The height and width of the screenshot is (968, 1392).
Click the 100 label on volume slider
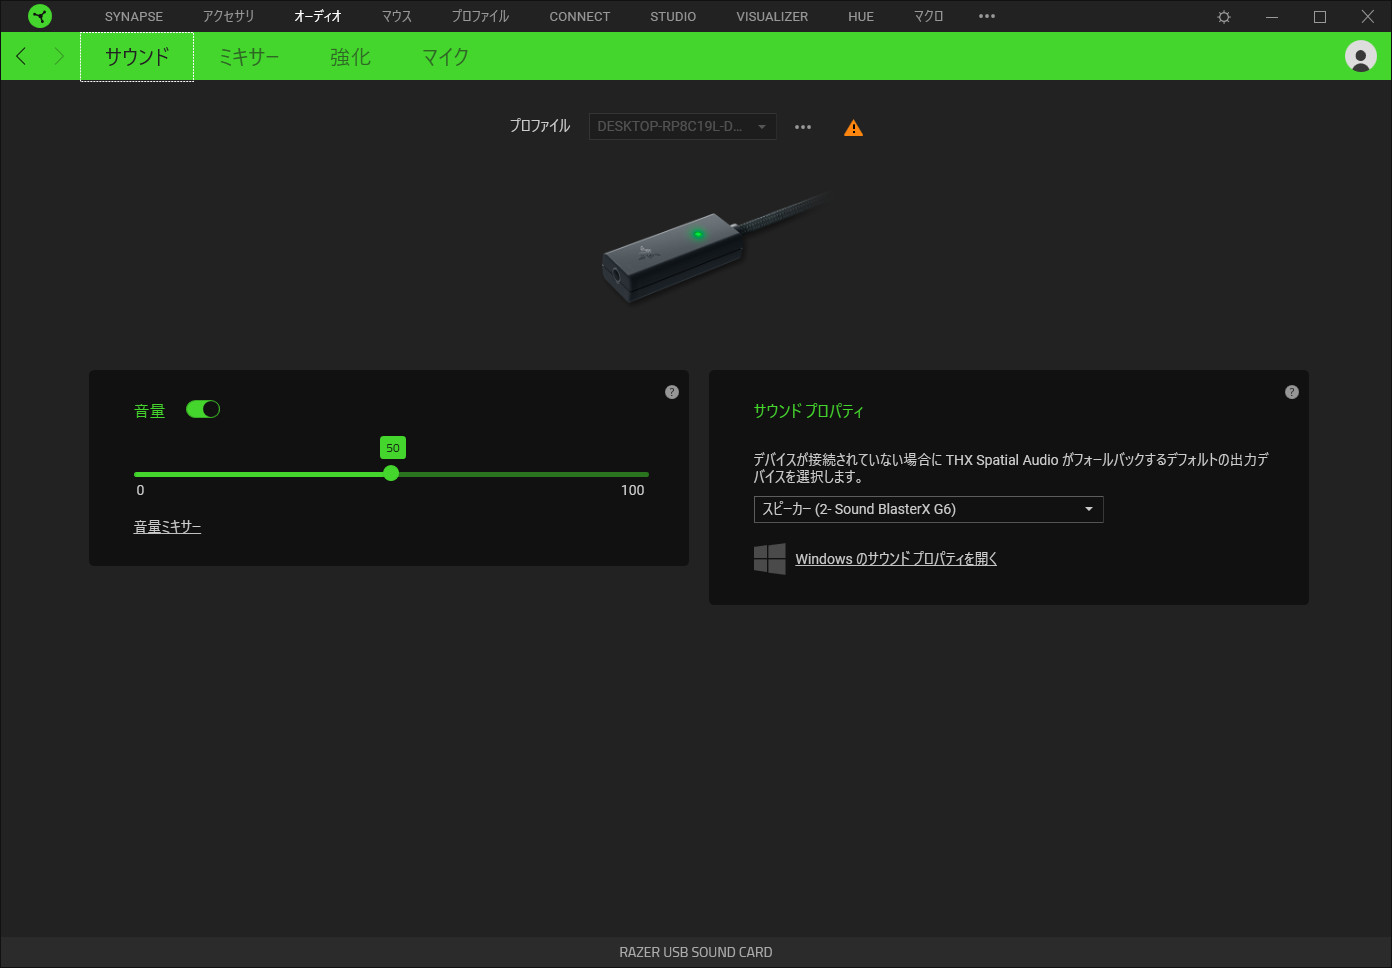(633, 490)
